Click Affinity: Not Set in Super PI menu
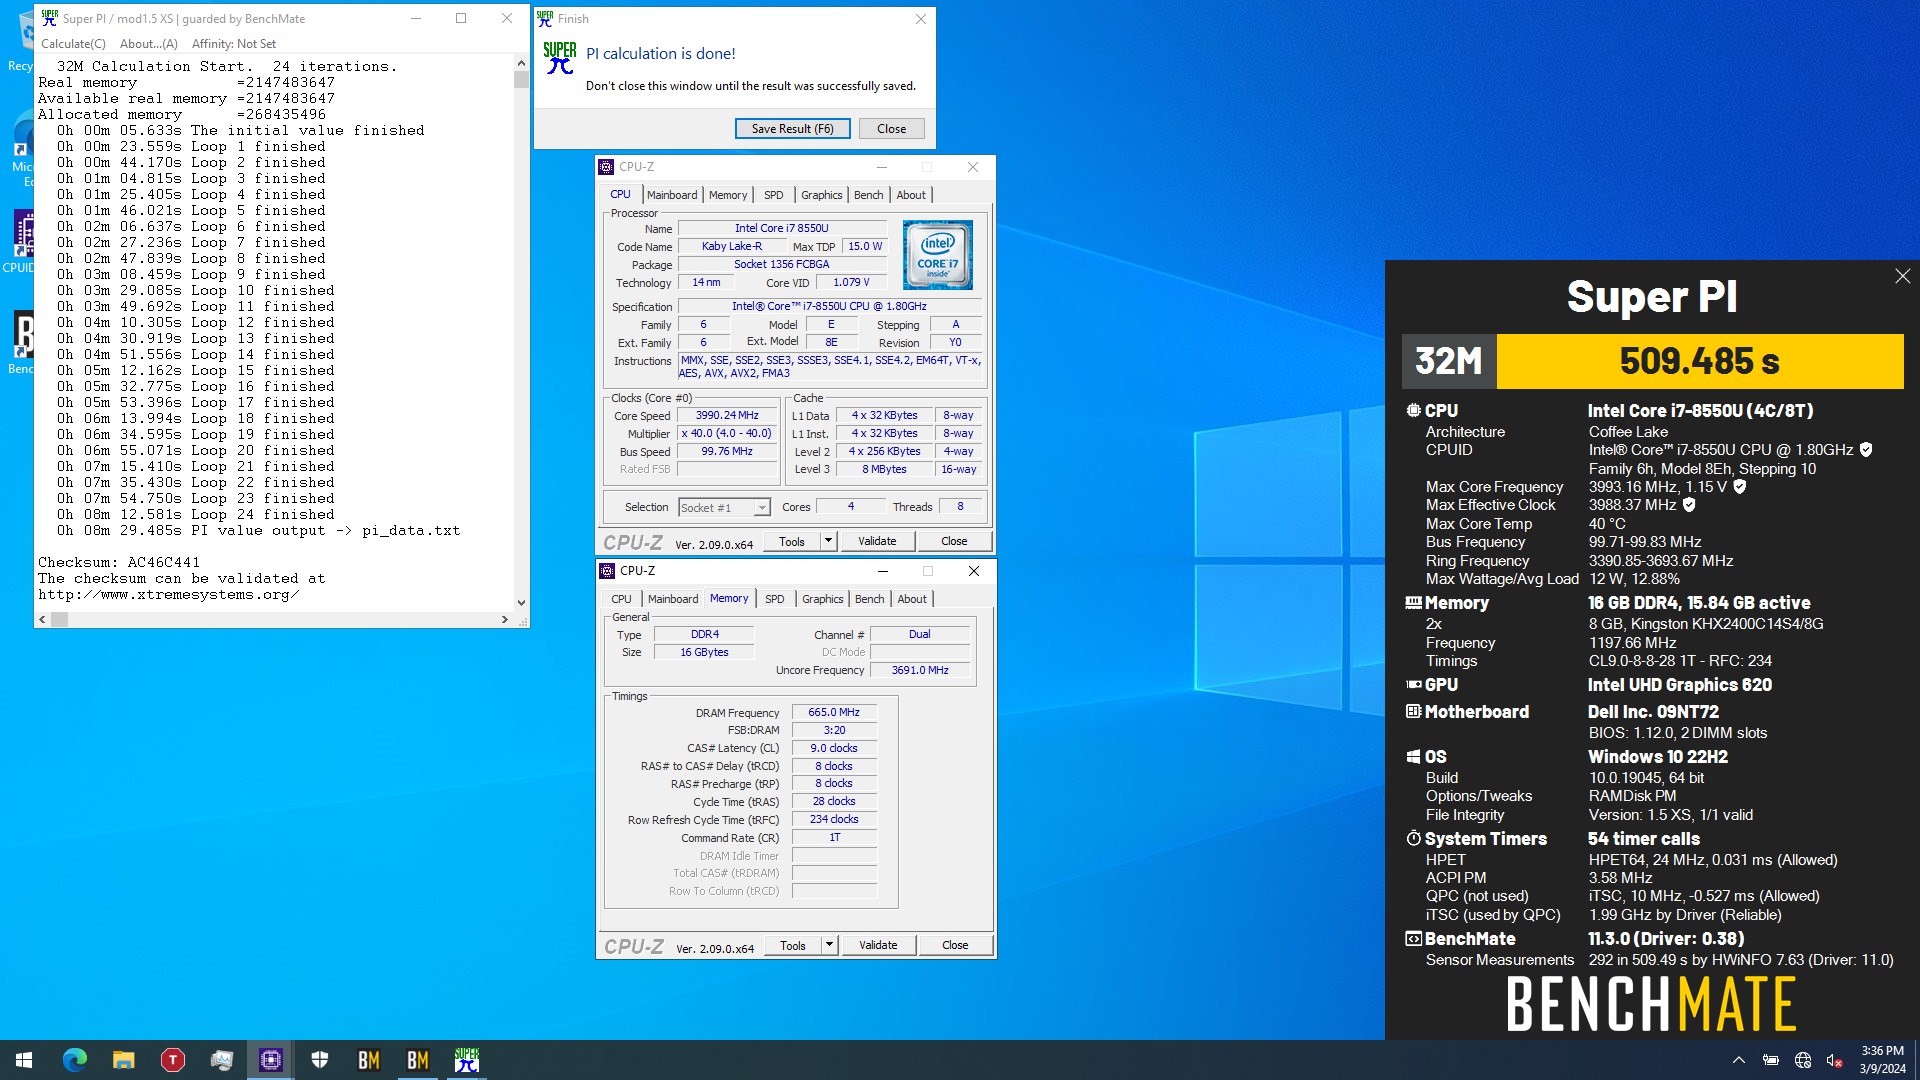 (x=233, y=44)
